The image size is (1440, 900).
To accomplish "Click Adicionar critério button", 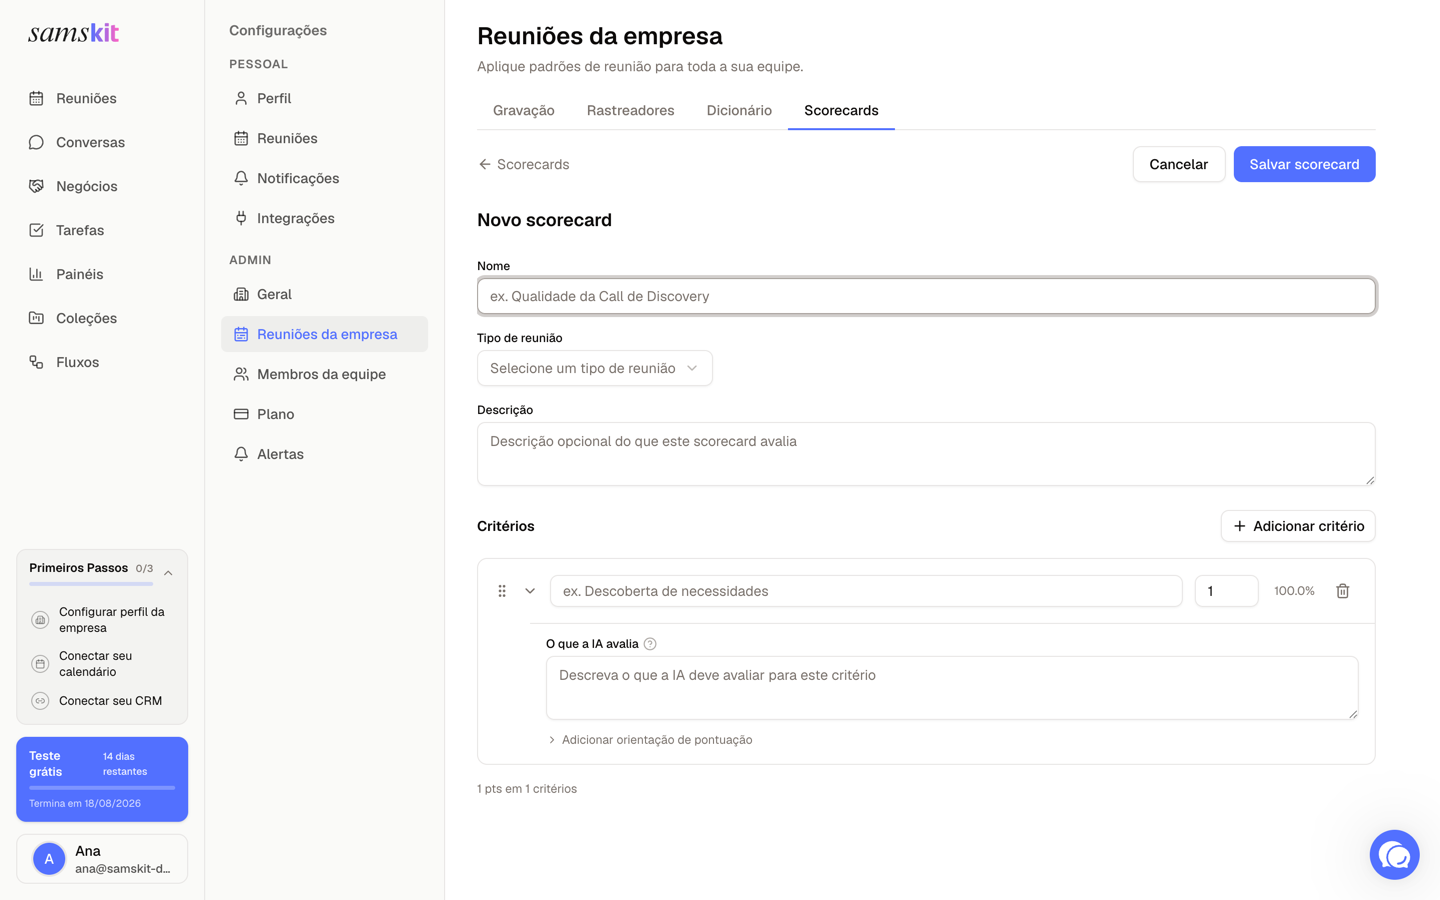I will tap(1298, 526).
